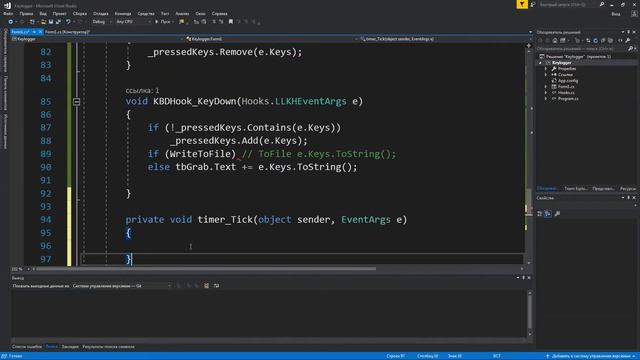This screenshot has width=640, height=360.
Task: Click the Undo arrow in the toolbar
Action: tap(68, 22)
